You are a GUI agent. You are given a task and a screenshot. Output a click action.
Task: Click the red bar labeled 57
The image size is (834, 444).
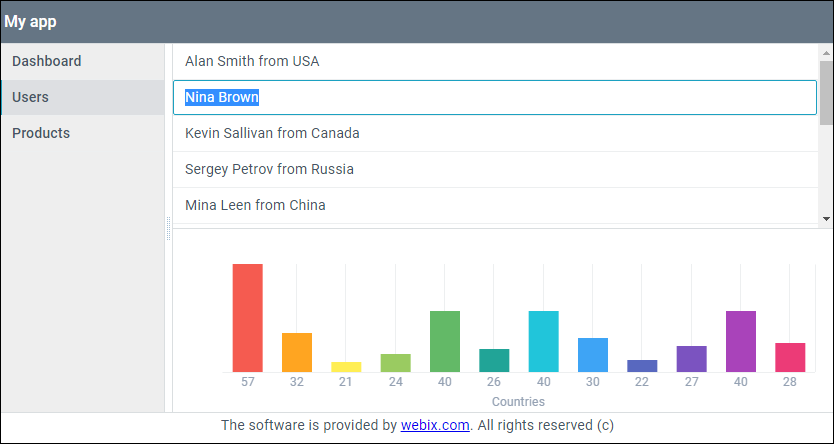point(248,318)
